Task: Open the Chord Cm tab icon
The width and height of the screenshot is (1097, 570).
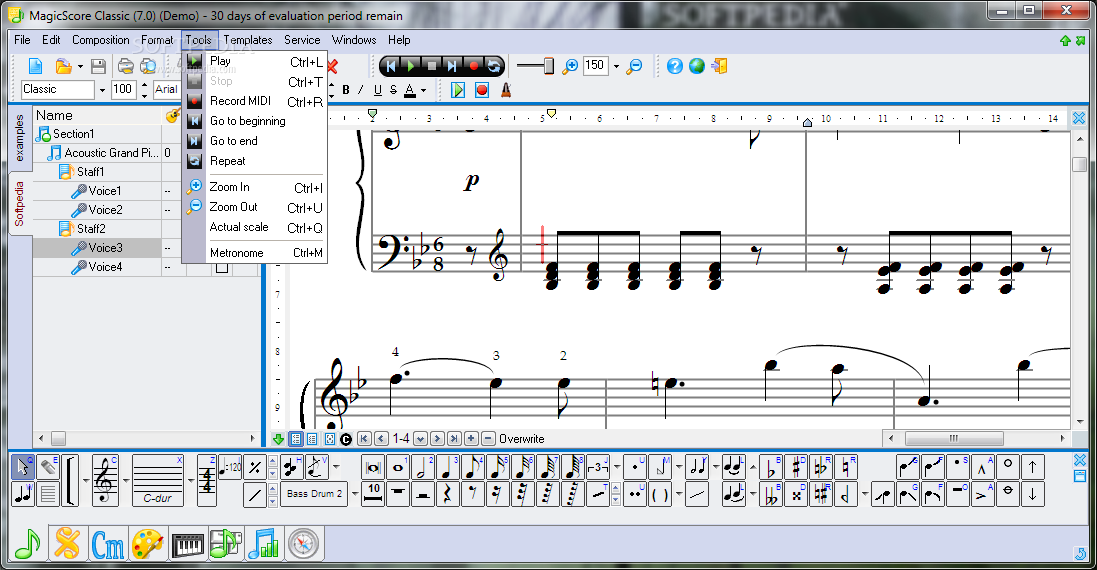Action: coord(108,544)
